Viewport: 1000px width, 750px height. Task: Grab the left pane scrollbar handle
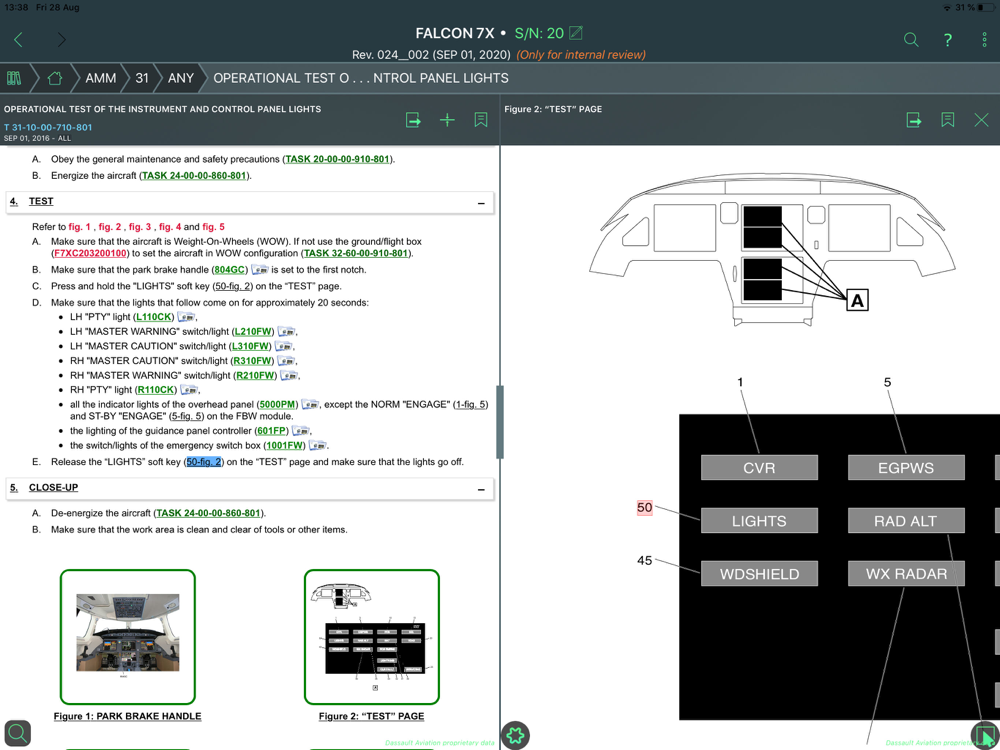point(500,422)
